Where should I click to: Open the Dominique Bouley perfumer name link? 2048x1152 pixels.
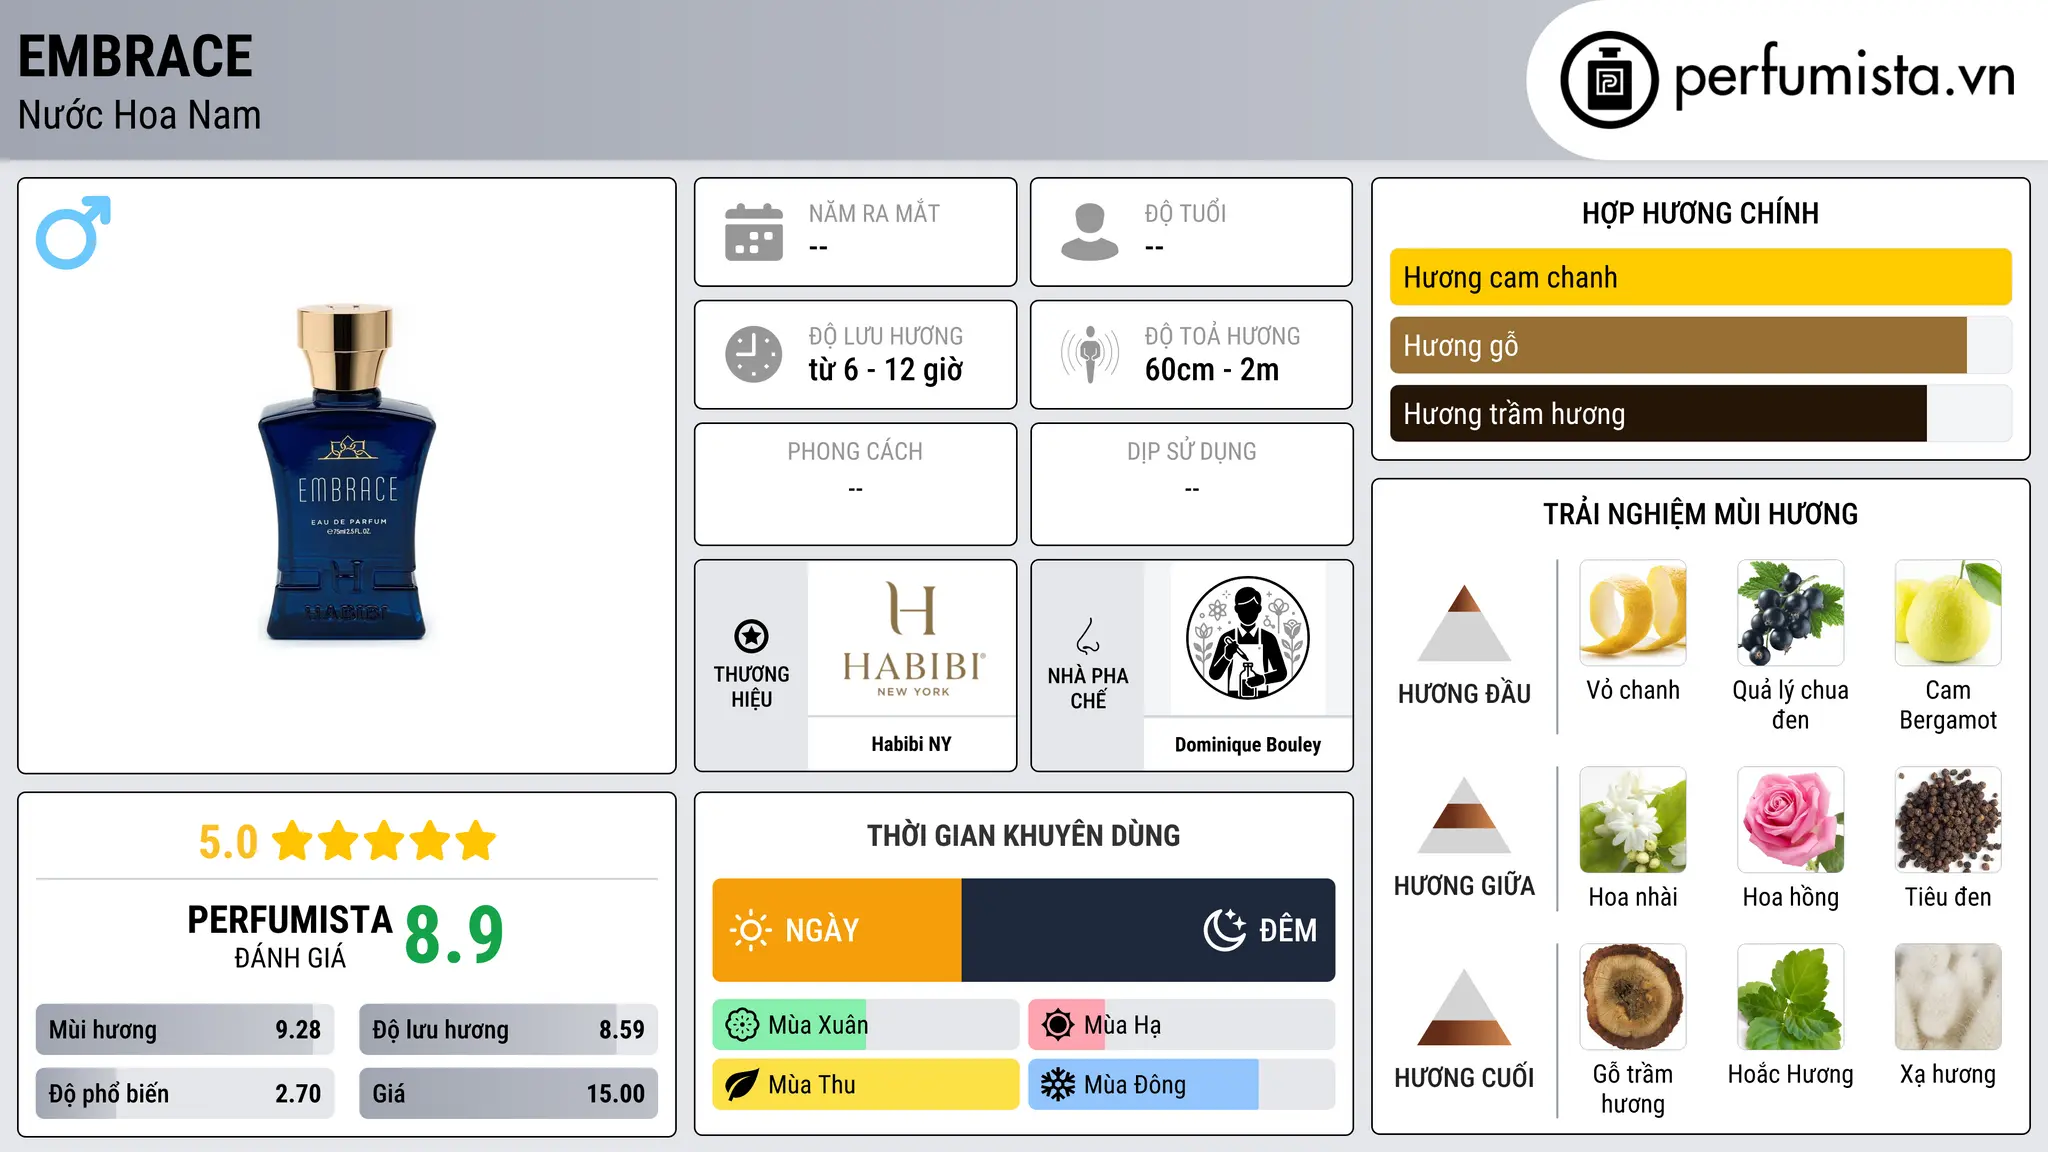point(1247,745)
